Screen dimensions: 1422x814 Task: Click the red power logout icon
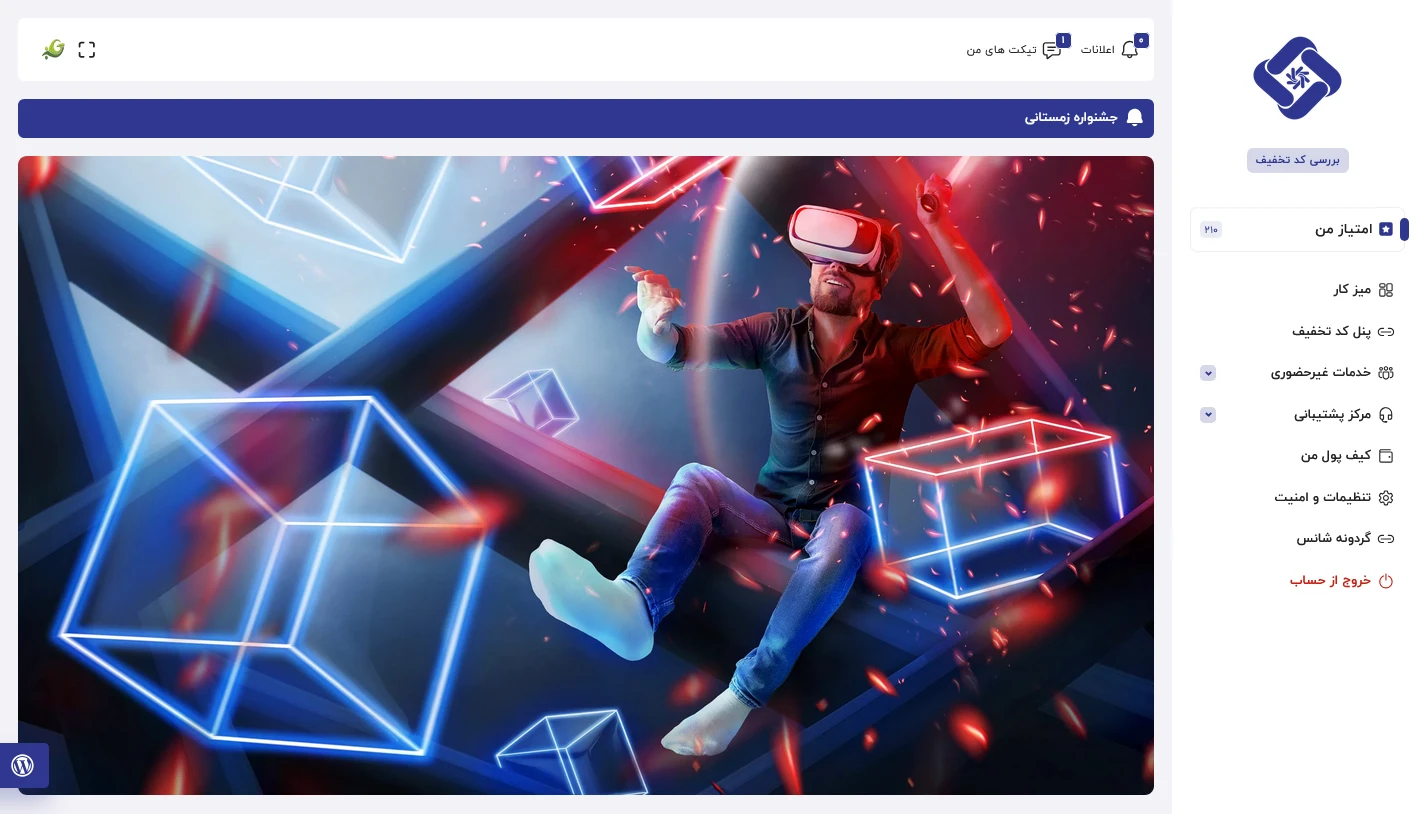1385,581
